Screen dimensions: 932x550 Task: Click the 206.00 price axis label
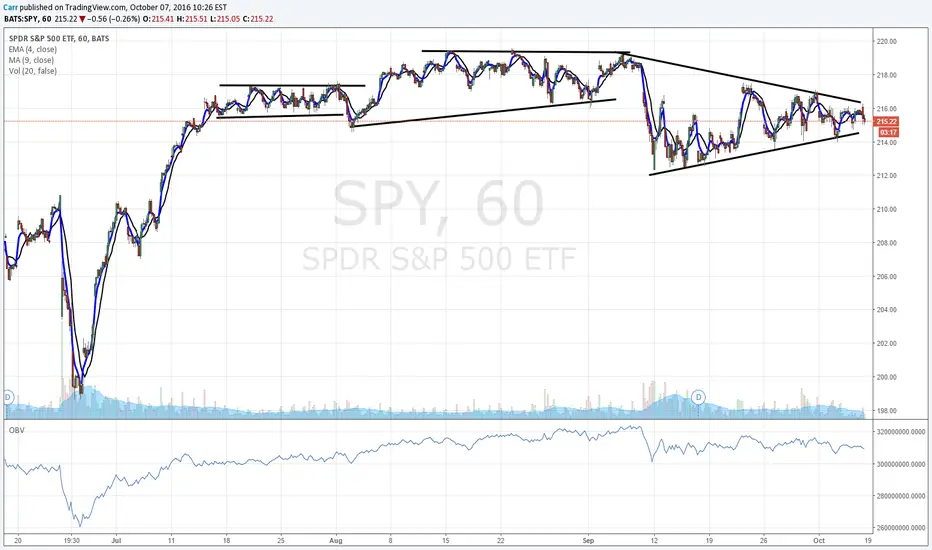(x=886, y=276)
